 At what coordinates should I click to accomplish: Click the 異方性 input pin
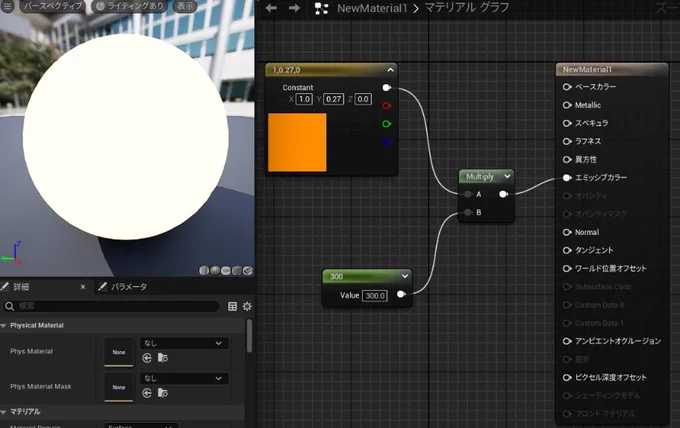(567, 160)
